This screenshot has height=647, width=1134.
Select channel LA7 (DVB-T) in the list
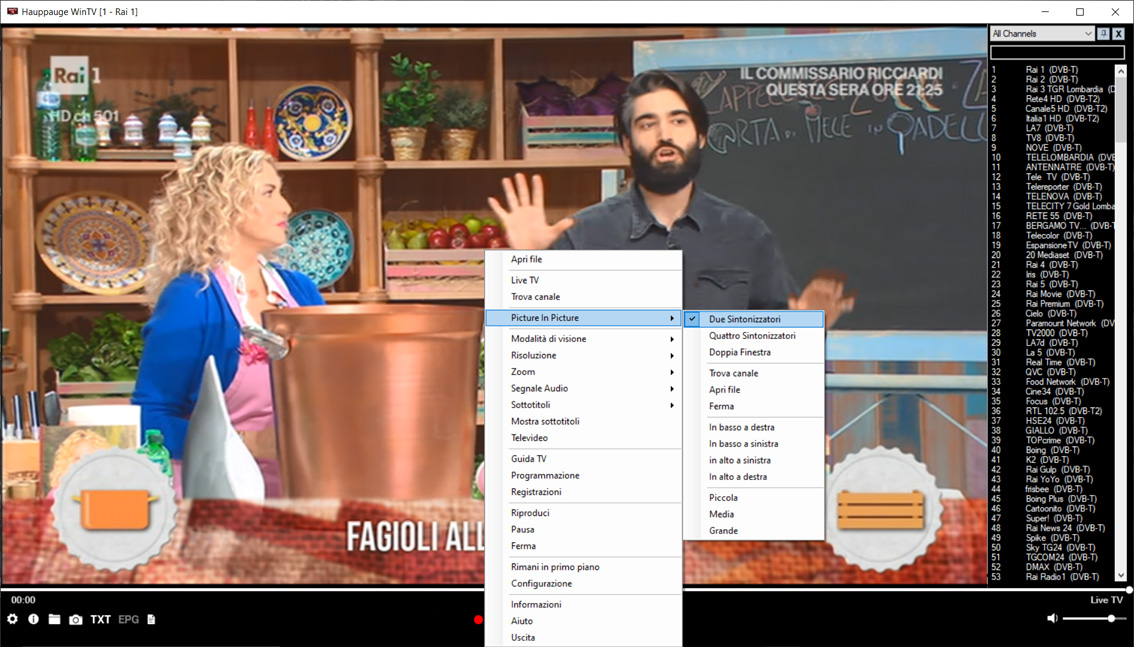click(1052, 128)
